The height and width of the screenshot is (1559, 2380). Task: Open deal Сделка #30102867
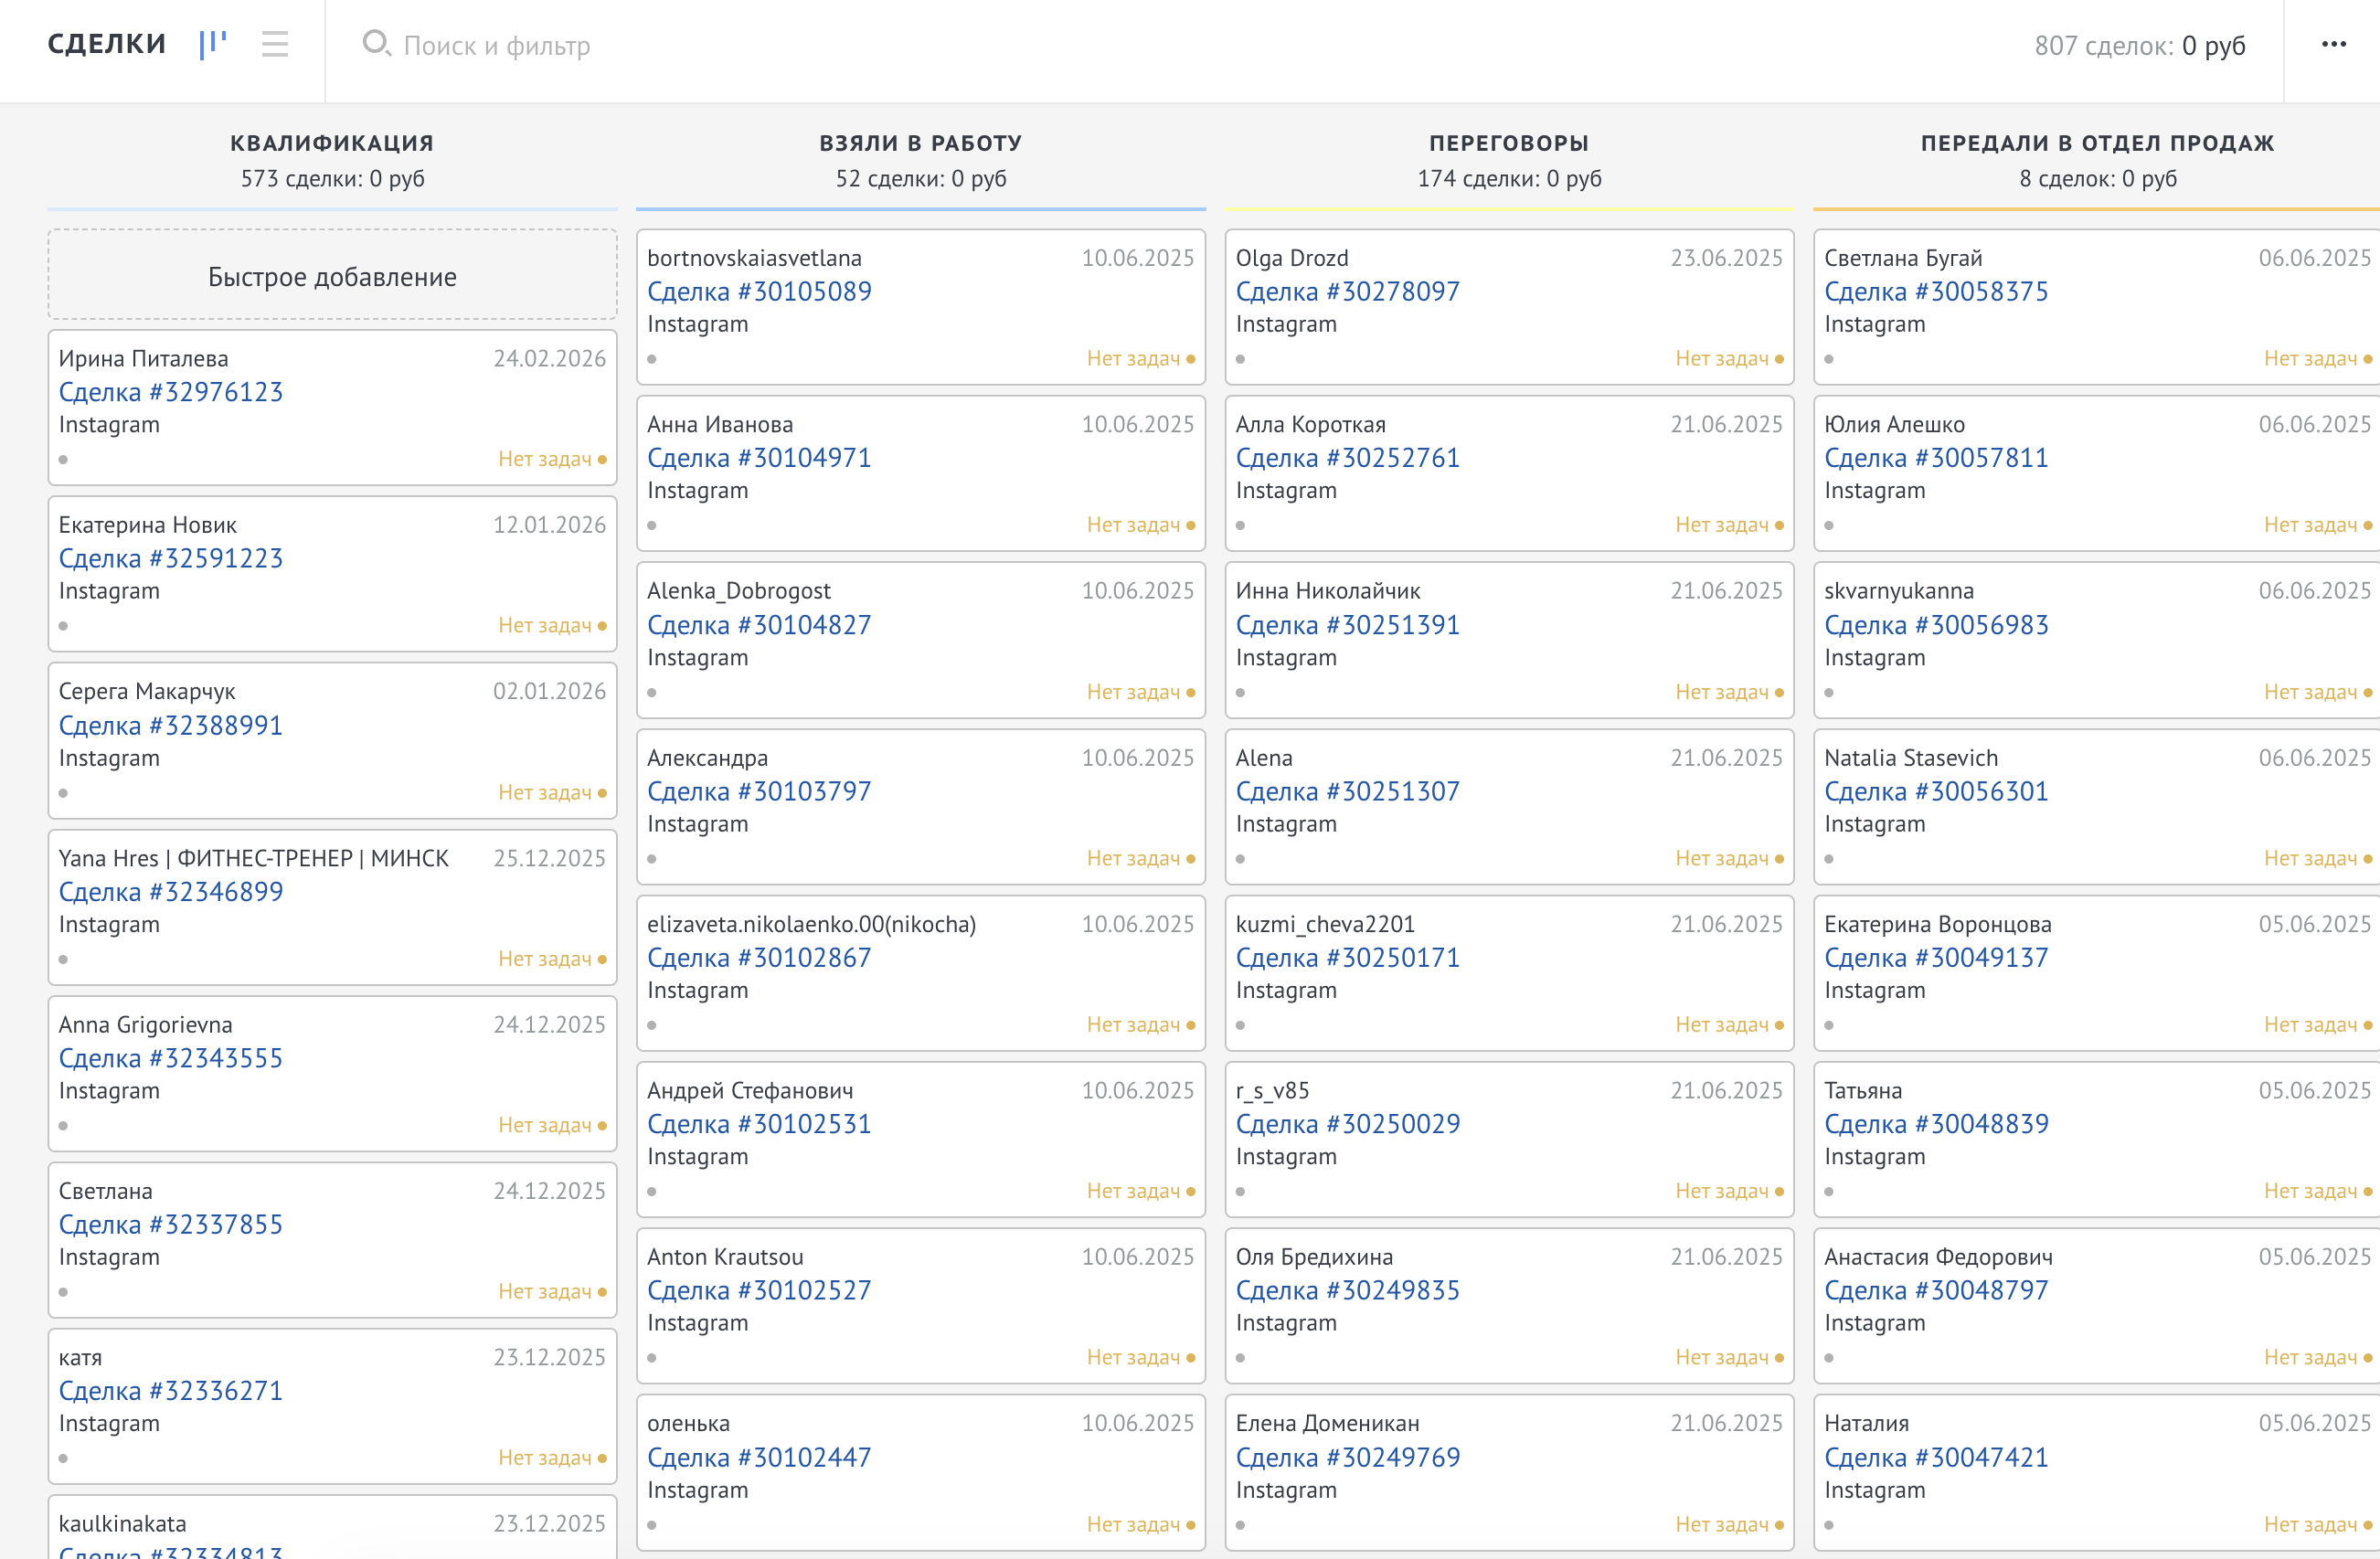click(759, 957)
